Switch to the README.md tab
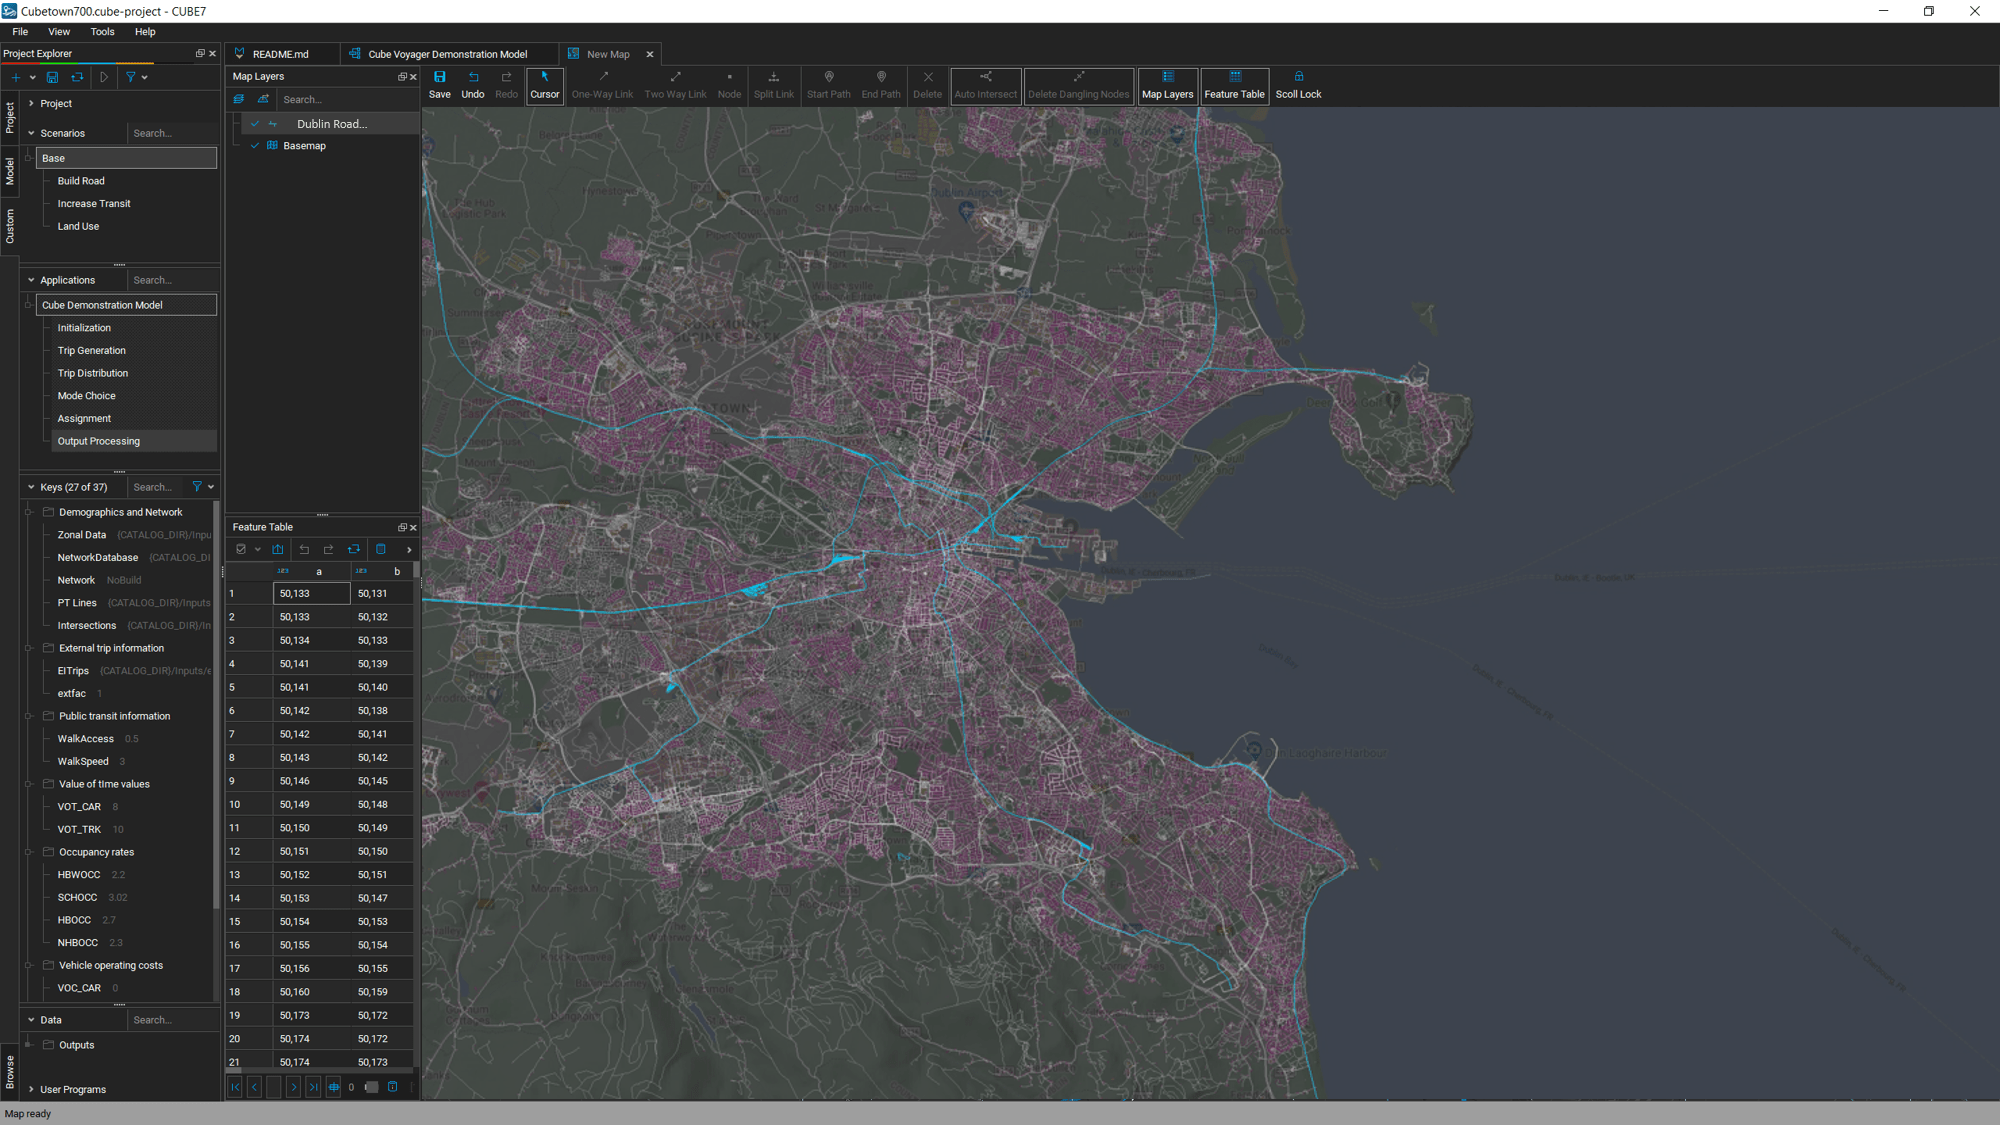 point(280,54)
